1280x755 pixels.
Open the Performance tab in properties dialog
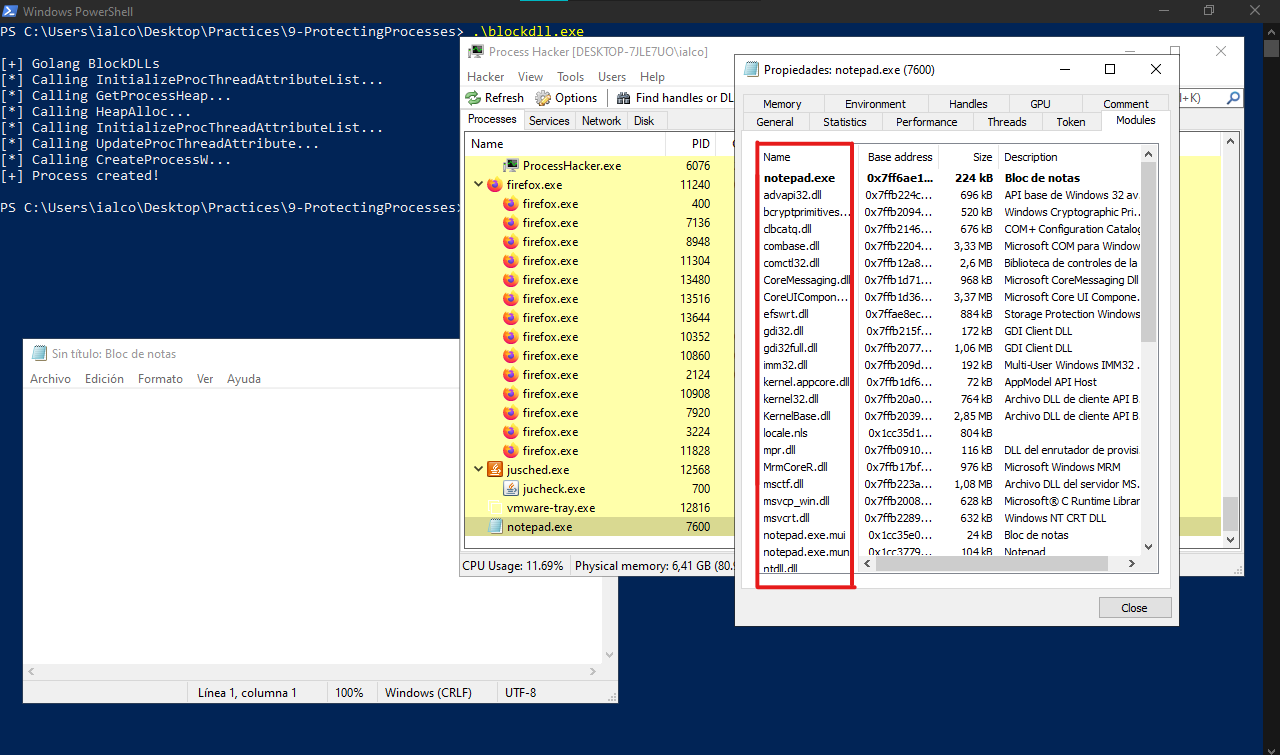click(927, 122)
